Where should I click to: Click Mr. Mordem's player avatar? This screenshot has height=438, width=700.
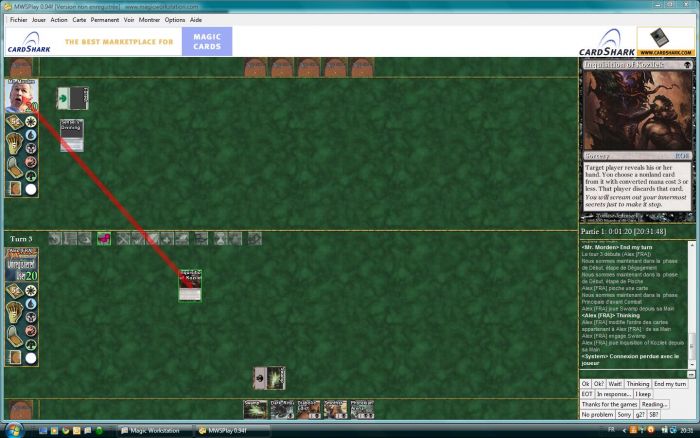coord(21,96)
